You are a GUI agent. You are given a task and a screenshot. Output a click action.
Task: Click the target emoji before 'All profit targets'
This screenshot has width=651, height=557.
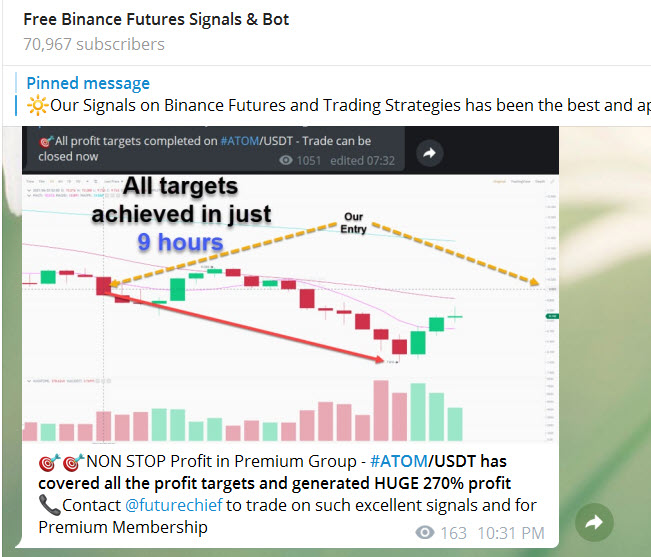44,141
